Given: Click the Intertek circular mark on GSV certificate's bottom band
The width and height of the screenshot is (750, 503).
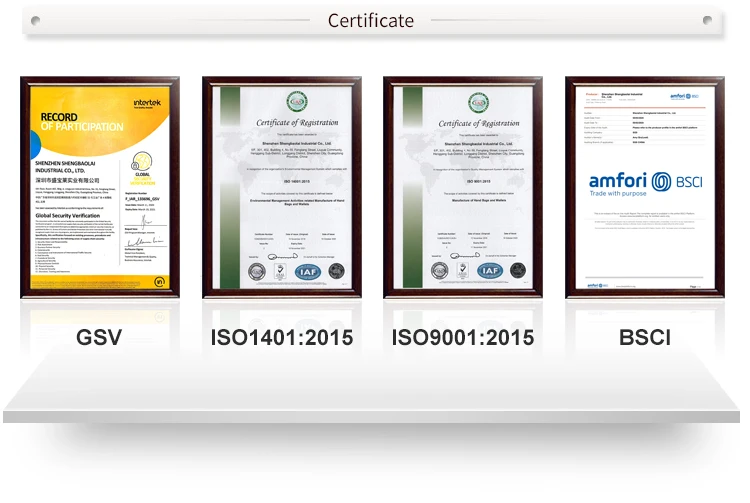Looking at the screenshot, I should (x=159, y=282).
